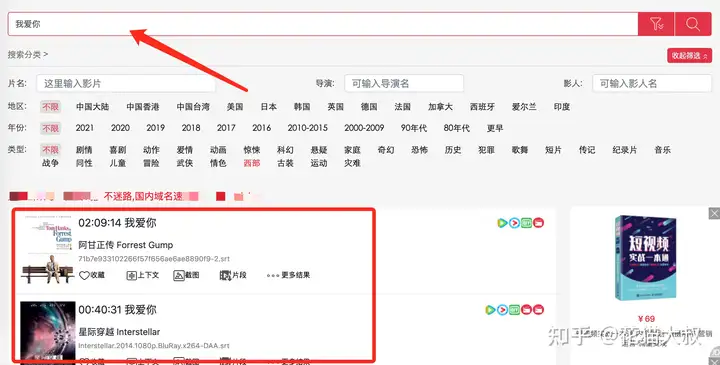This screenshot has height=365, width=720.
Task: Choose the 90年代 decade
Action: tap(414, 128)
